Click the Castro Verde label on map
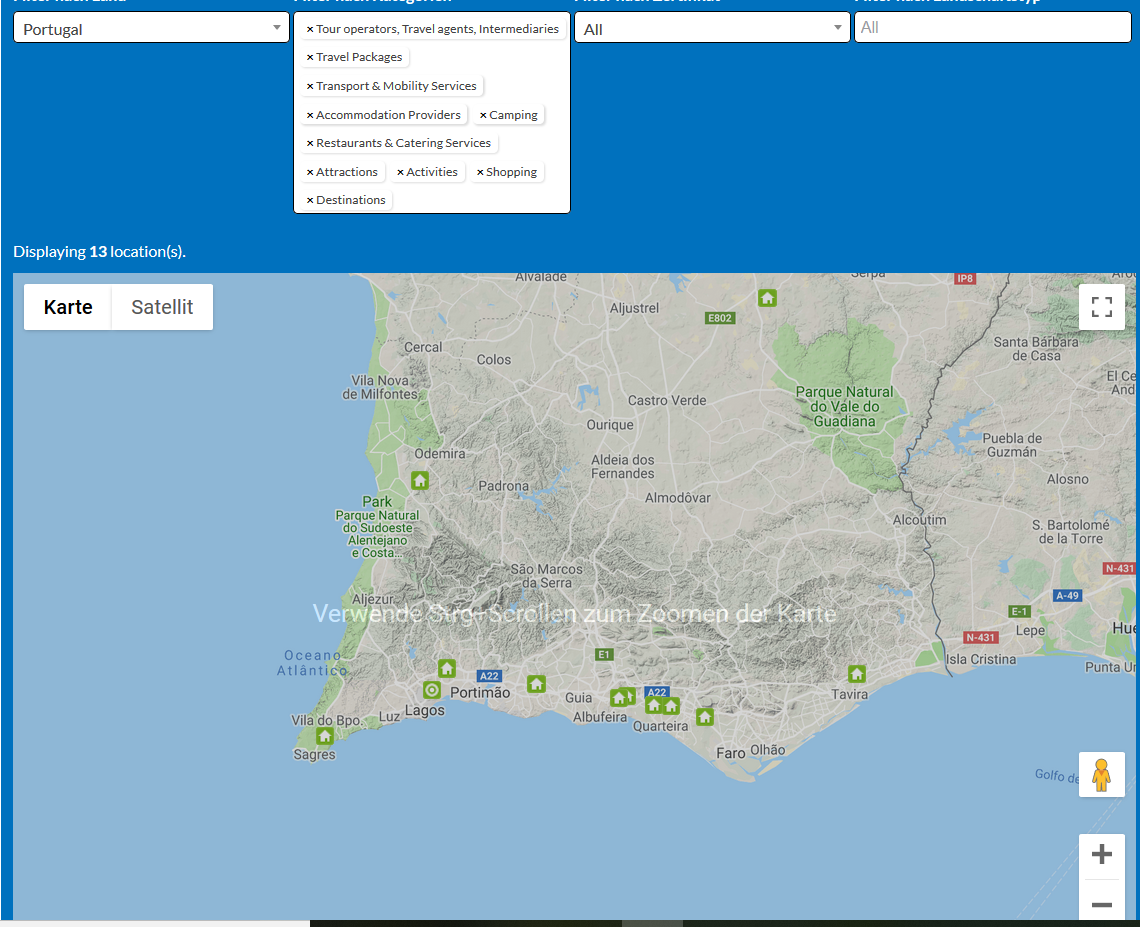Viewport: 1140px width, 927px height. click(x=667, y=400)
